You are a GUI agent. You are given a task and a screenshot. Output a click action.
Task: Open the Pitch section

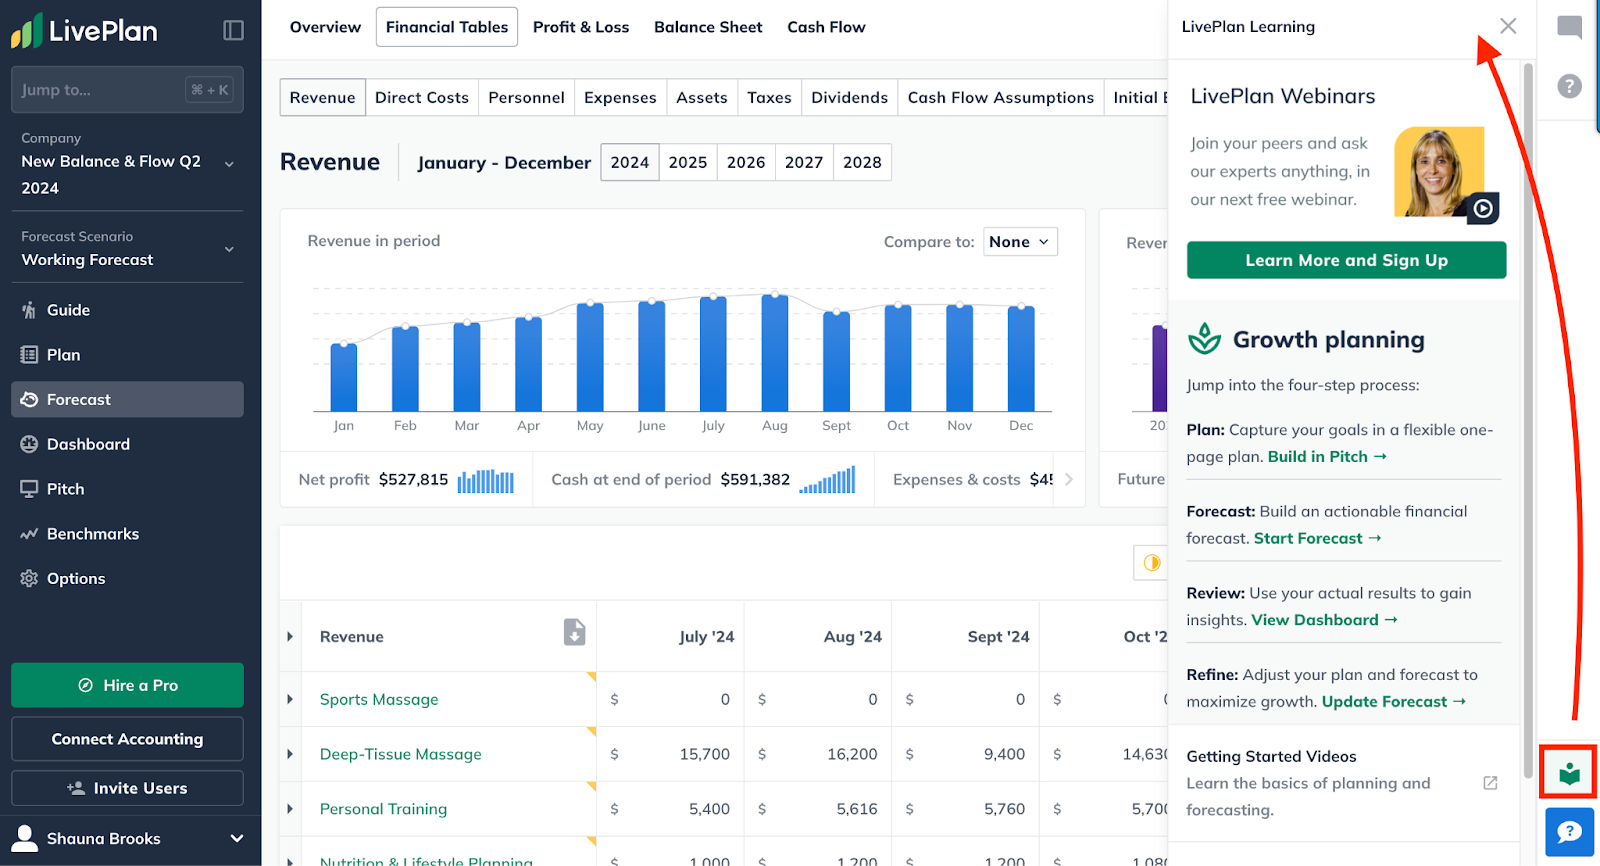(127, 489)
